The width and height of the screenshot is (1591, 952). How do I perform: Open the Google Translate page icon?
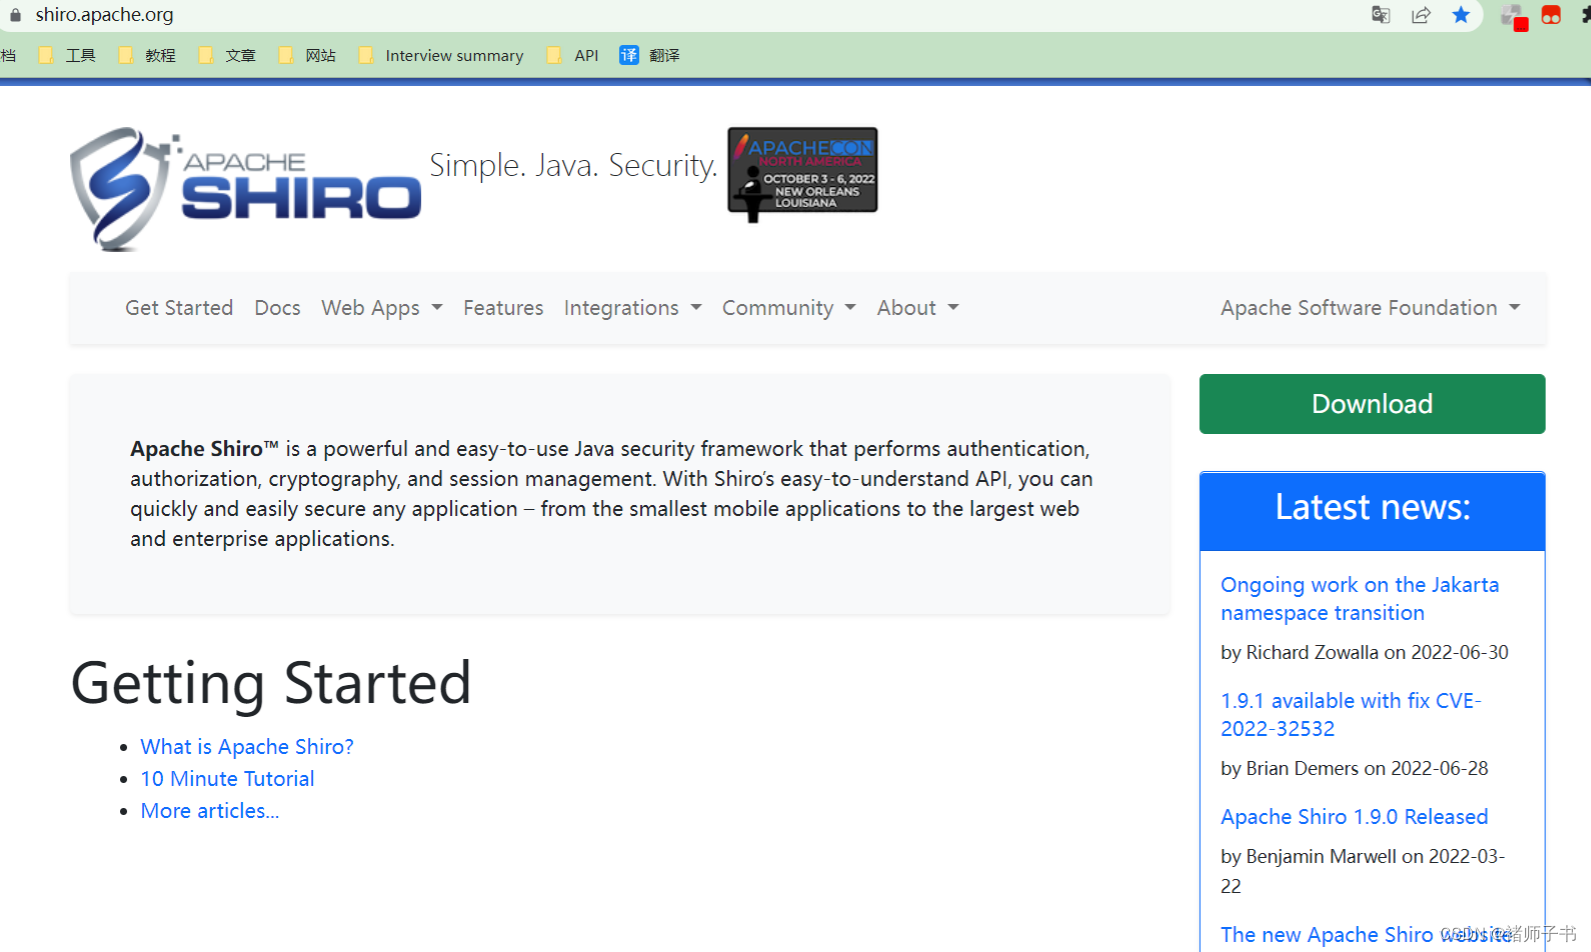coord(1381,15)
